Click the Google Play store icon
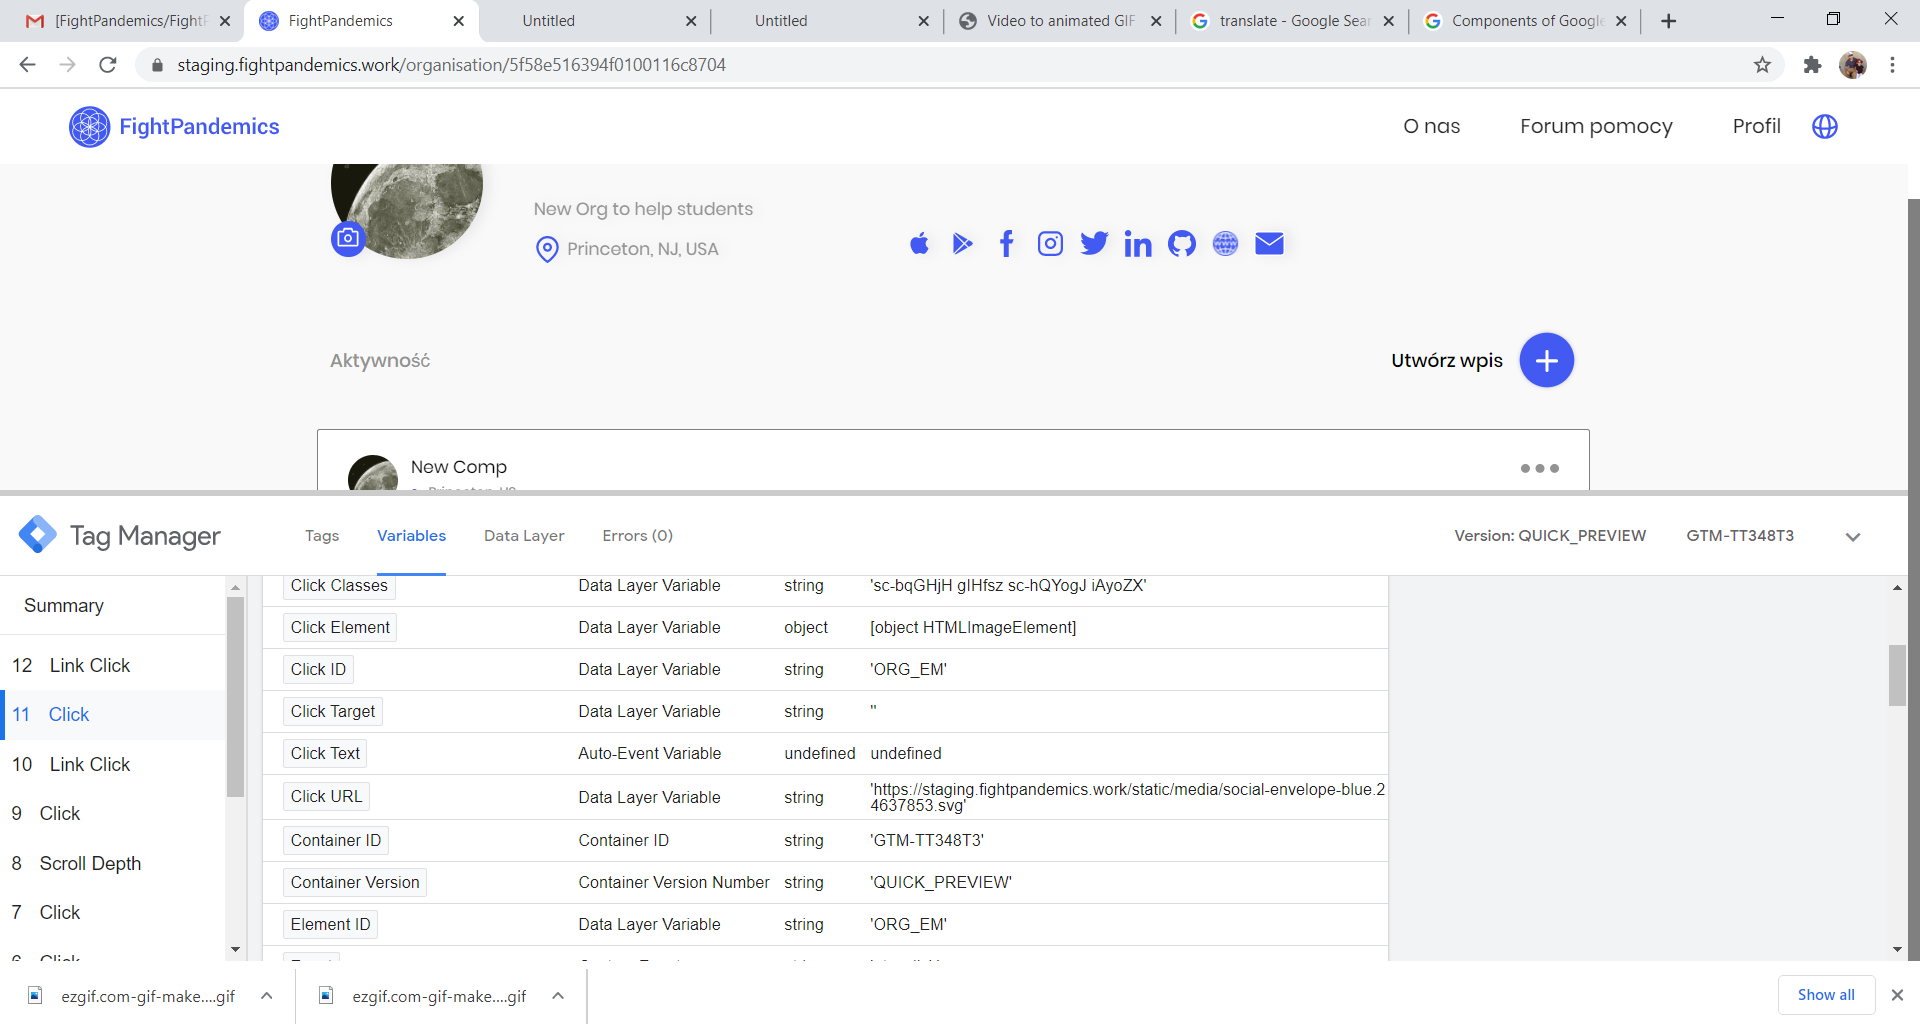The height and width of the screenshot is (1030, 1920). [962, 244]
